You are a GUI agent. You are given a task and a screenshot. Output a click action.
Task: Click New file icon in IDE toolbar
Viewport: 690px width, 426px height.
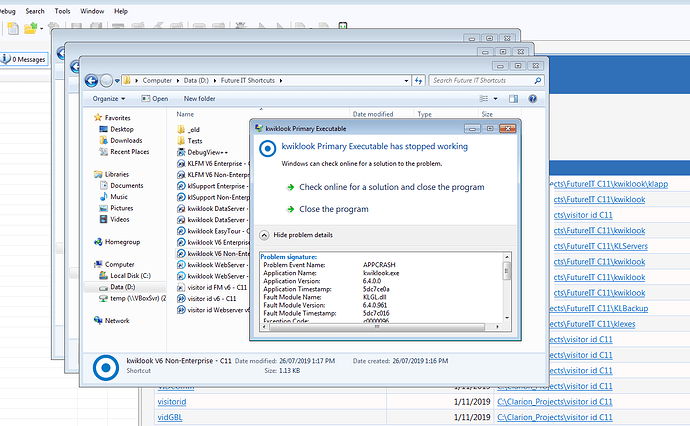13,29
